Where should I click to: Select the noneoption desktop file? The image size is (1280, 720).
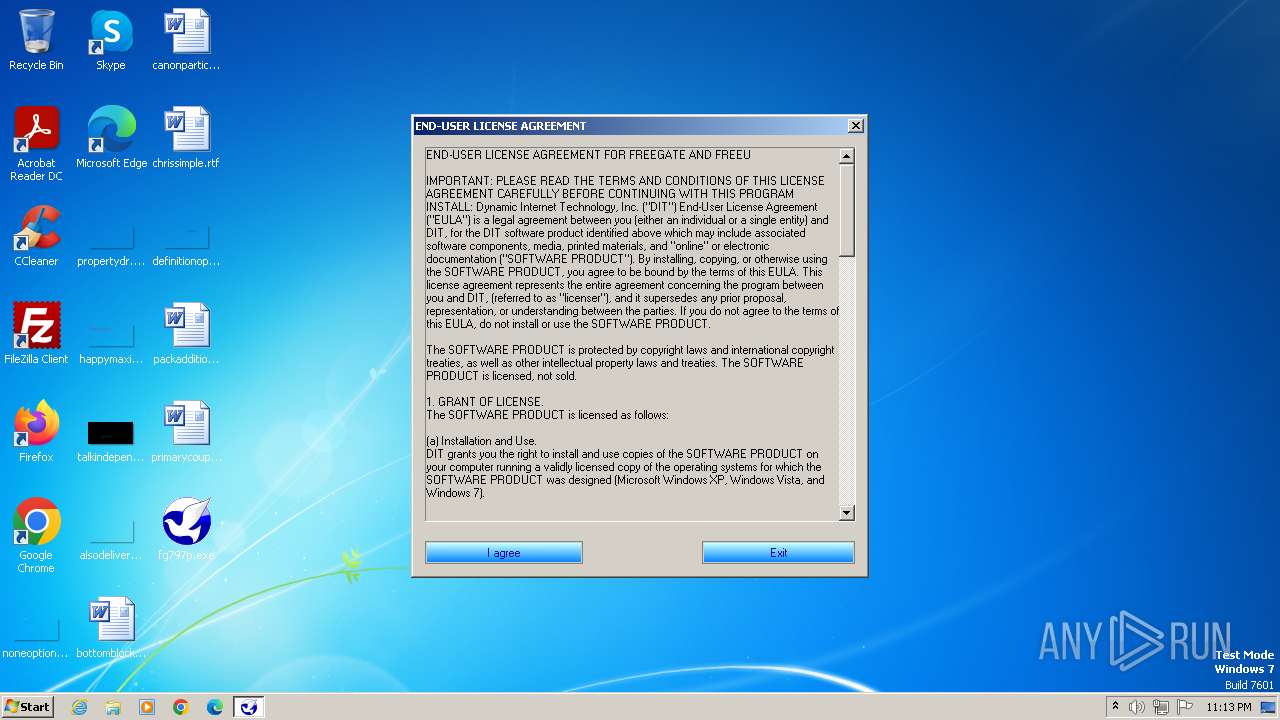click(36, 636)
